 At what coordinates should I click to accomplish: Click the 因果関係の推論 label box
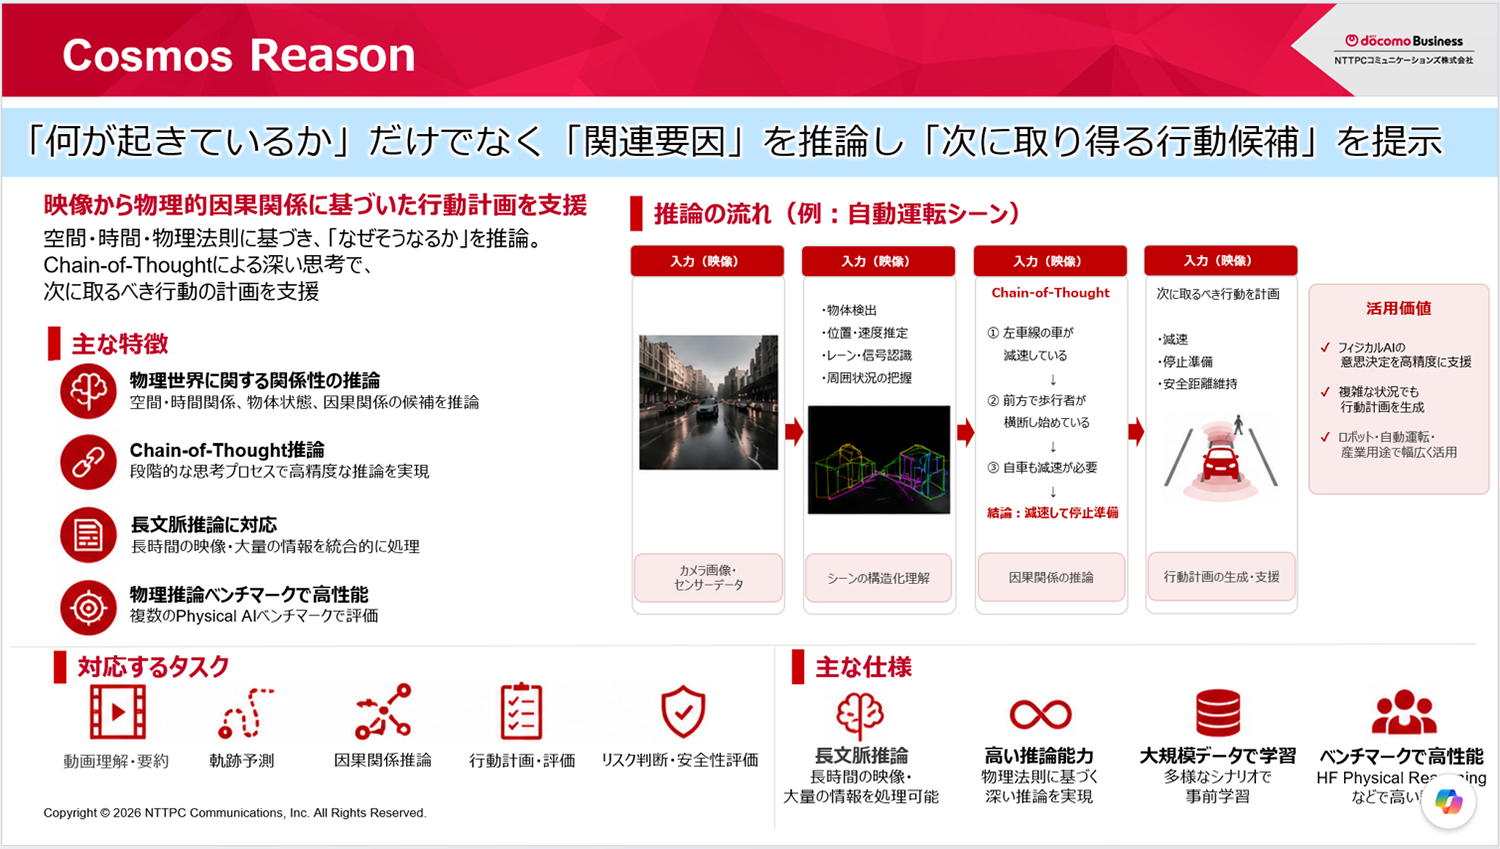[1051, 577]
